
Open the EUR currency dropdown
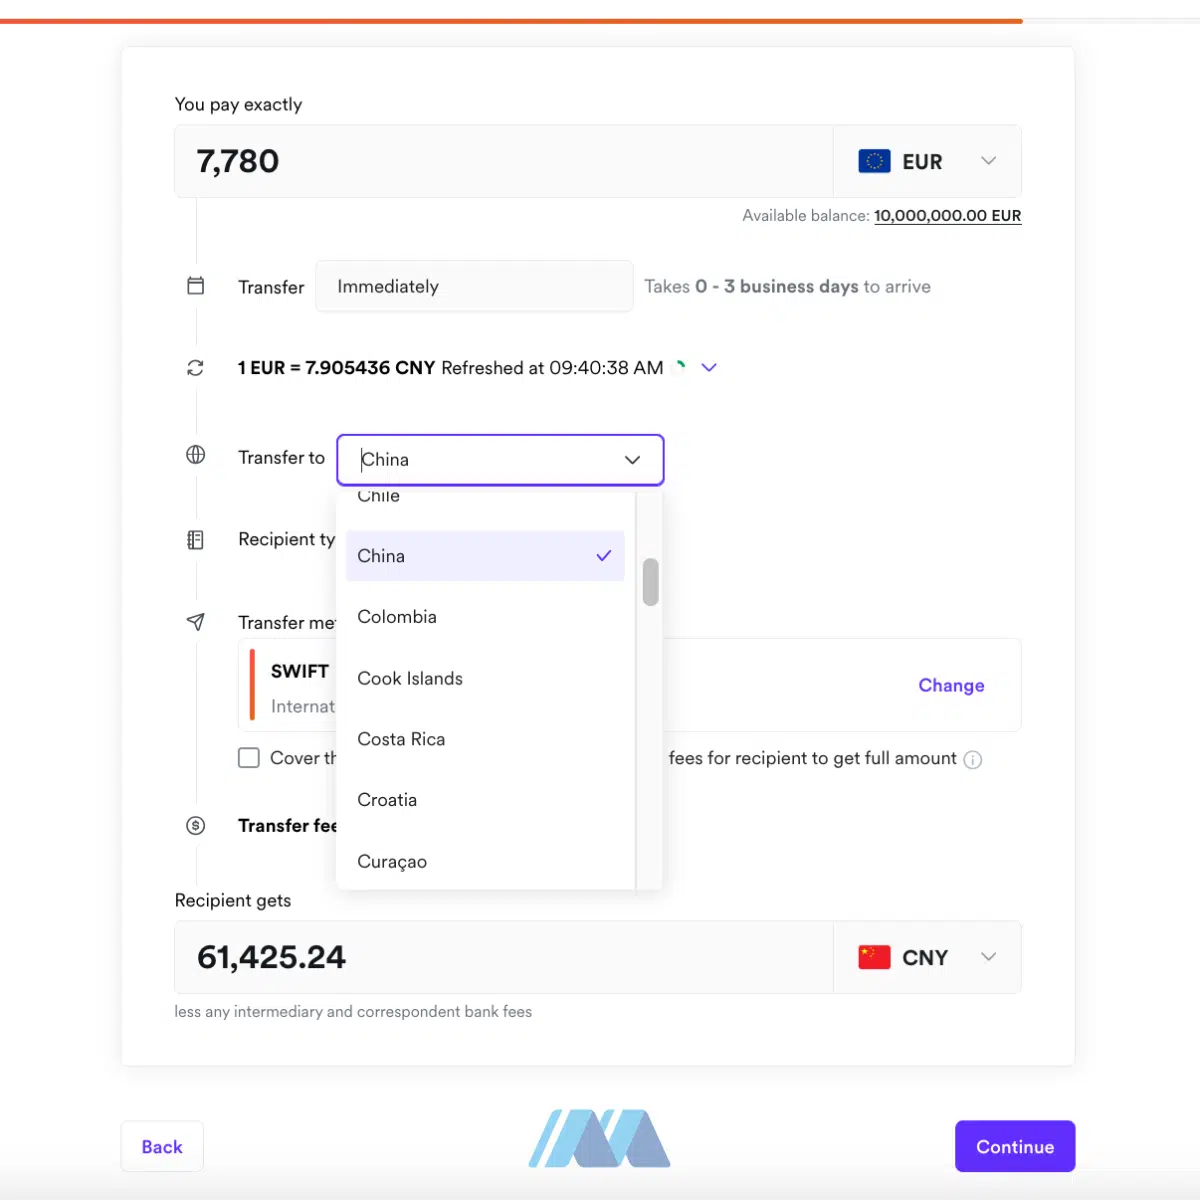pos(927,161)
